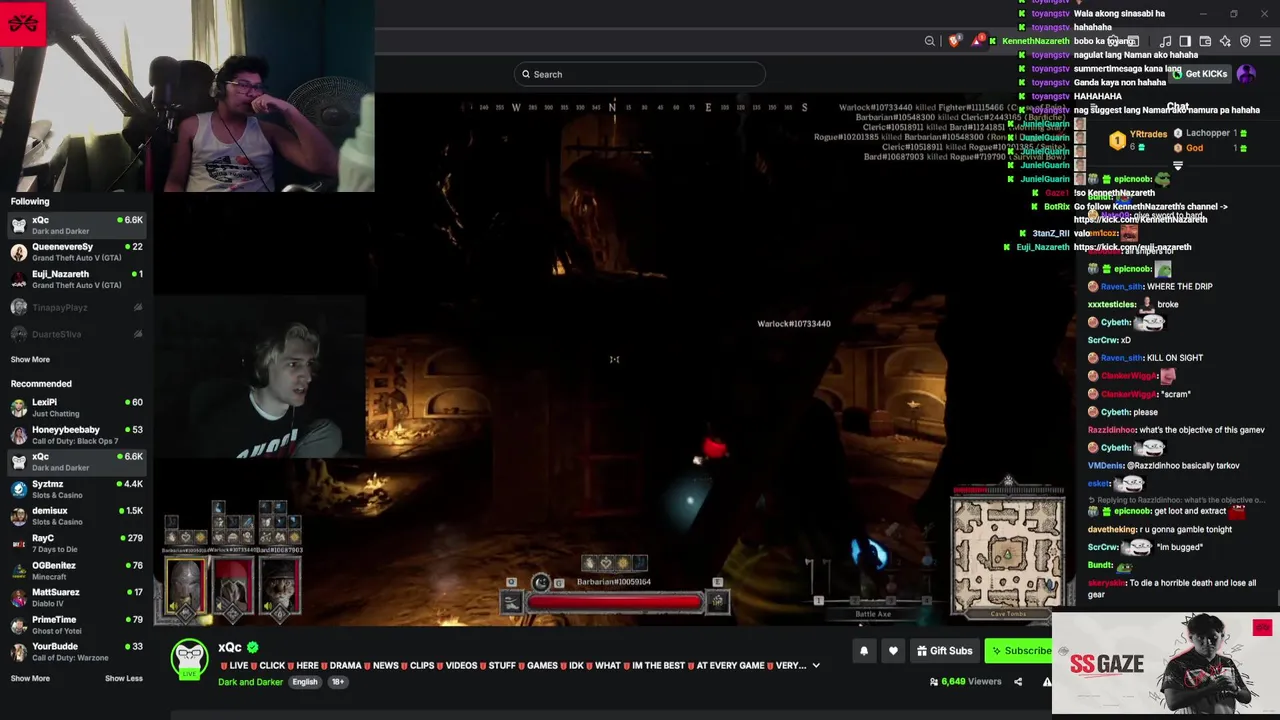Open the Brave Wallet icon
Image resolution: width=1280 pixels, height=720 pixels.
pos(1205,41)
